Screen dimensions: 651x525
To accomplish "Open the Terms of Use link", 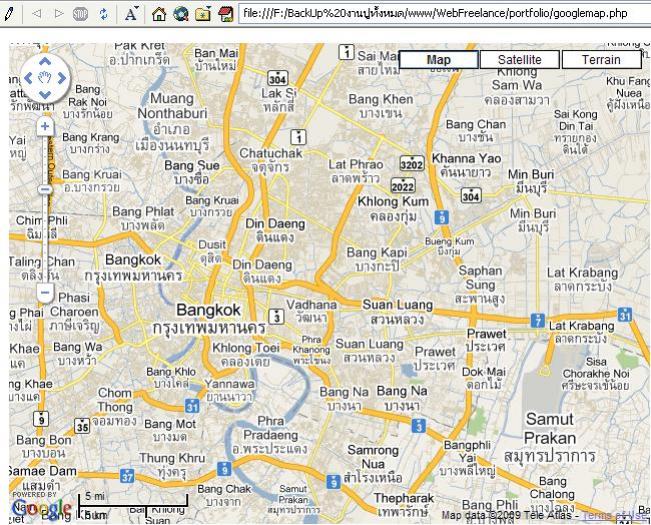I will click(615, 515).
